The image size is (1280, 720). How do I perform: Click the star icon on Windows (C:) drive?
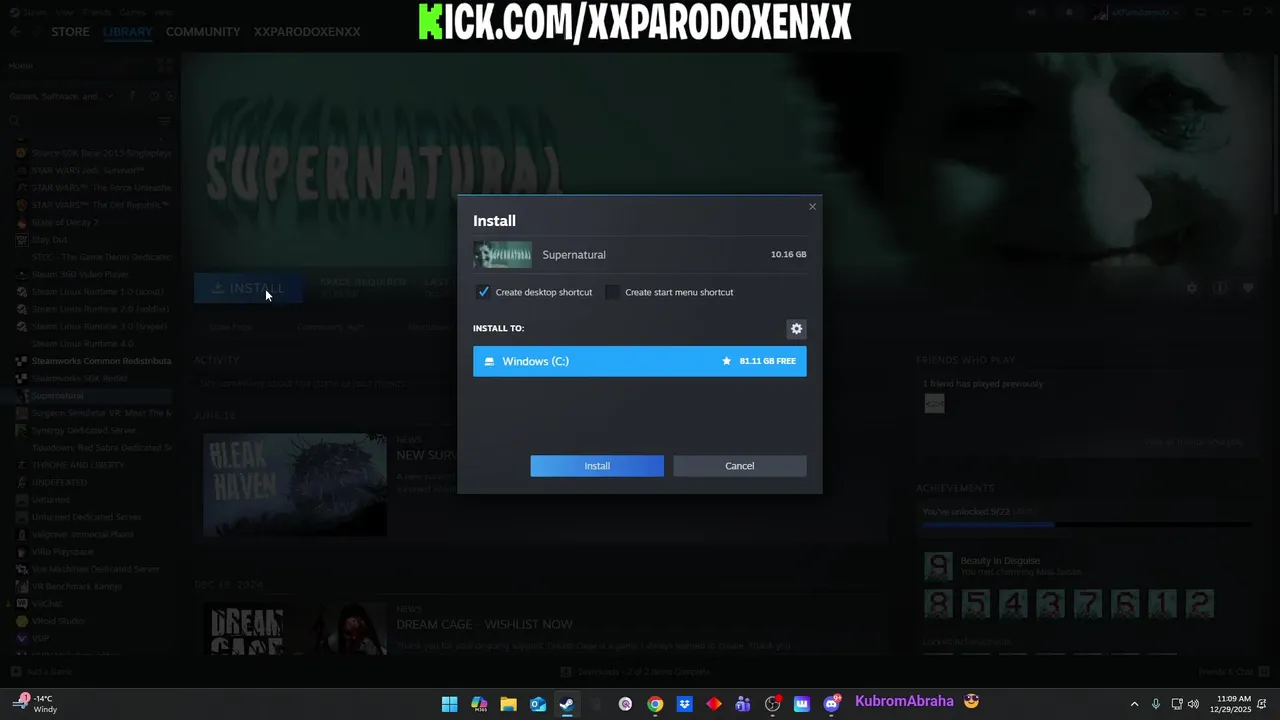click(x=727, y=361)
